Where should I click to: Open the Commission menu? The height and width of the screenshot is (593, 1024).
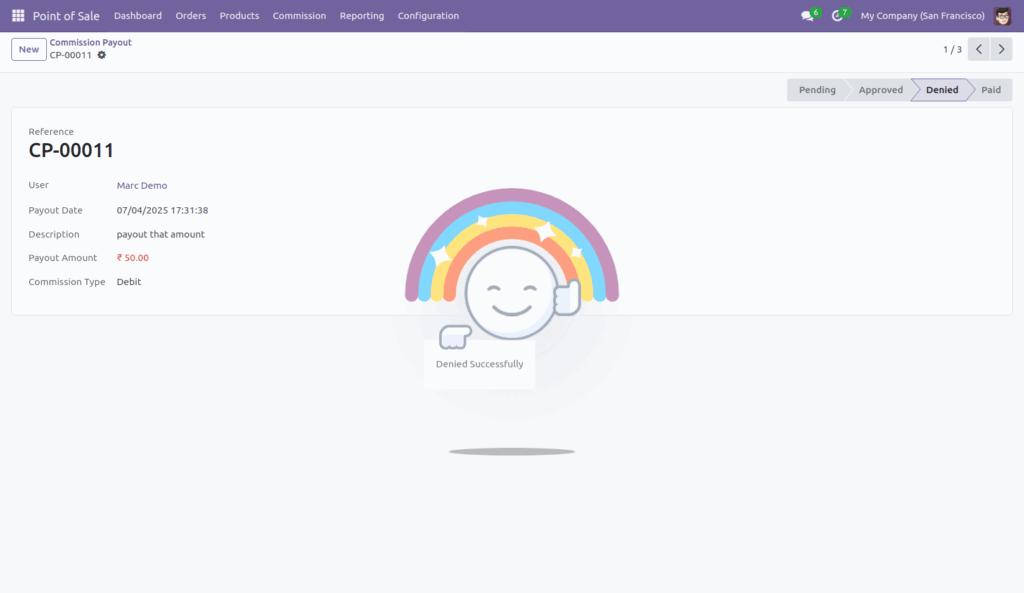299,15
